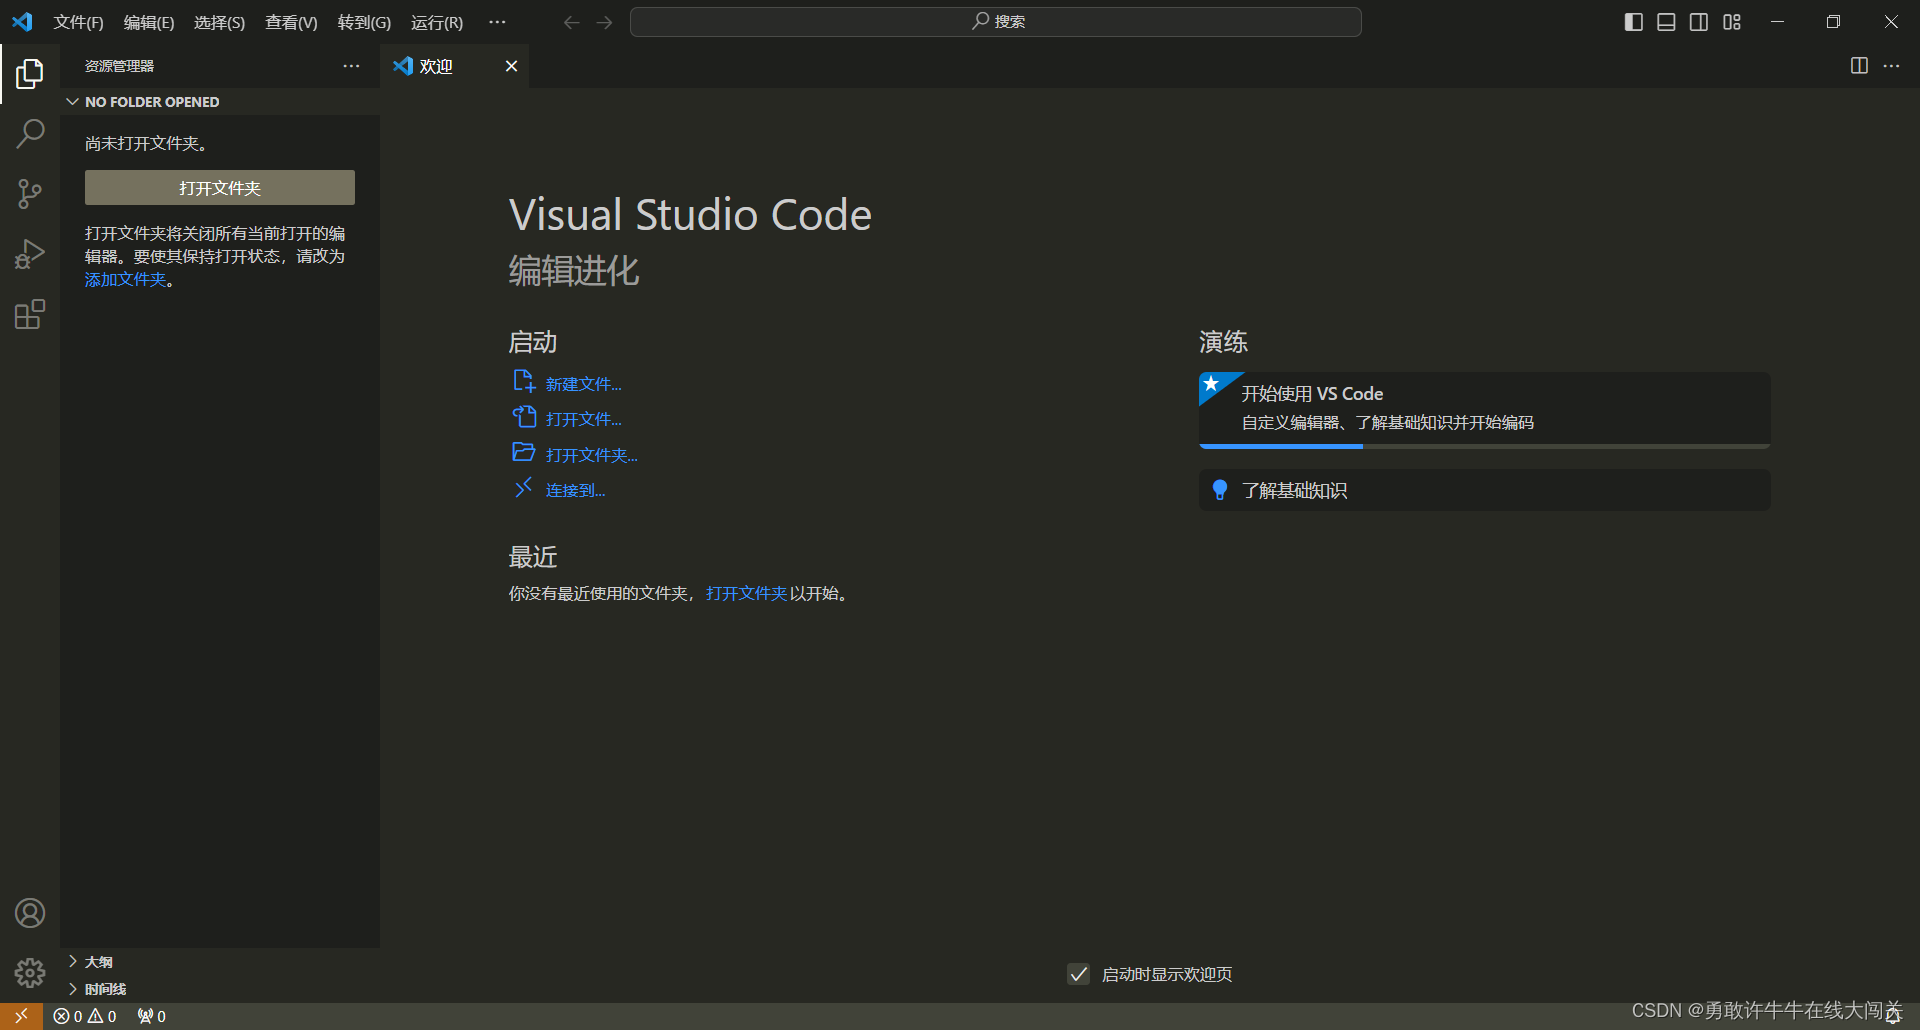Open Explorer views and more actions ellipsis
Image resolution: width=1920 pixels, height=1030 pixels.
point(351,66)
